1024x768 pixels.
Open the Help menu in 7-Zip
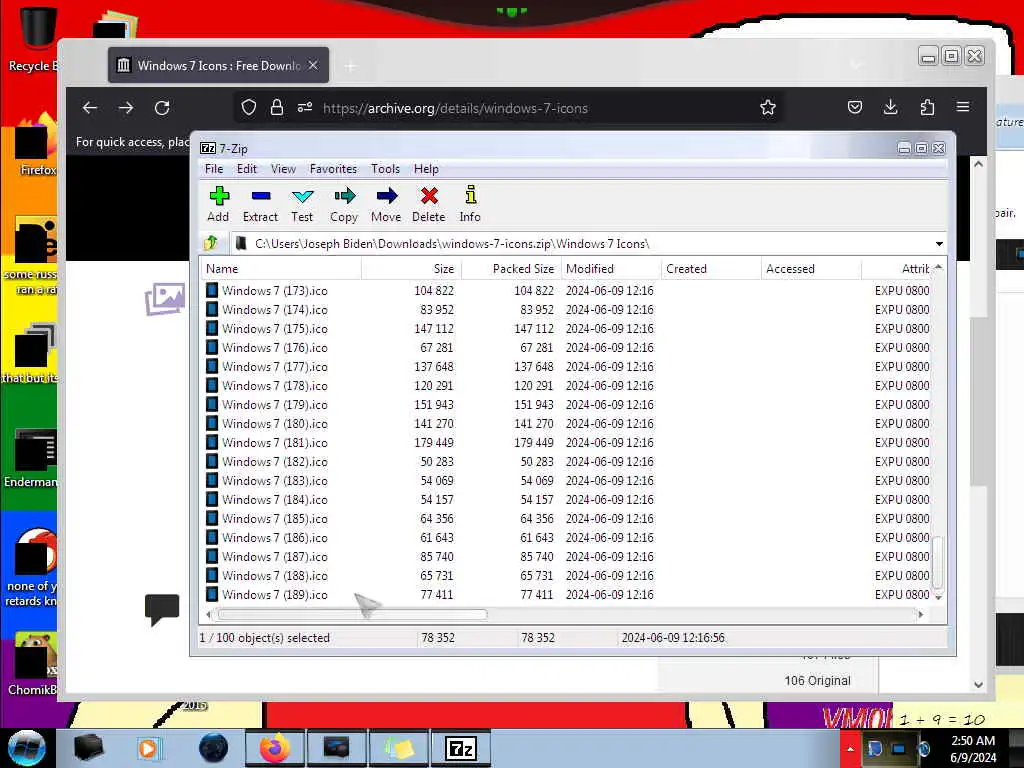[426, 169]
